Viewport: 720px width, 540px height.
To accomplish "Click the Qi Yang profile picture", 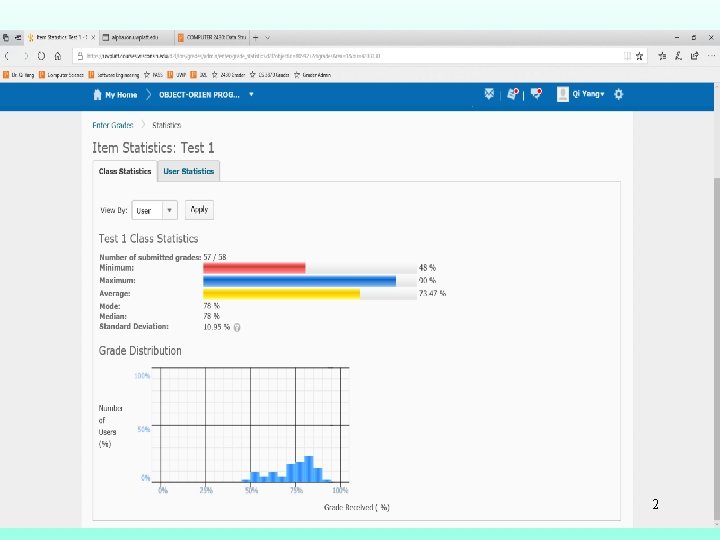I will point(562,94).
